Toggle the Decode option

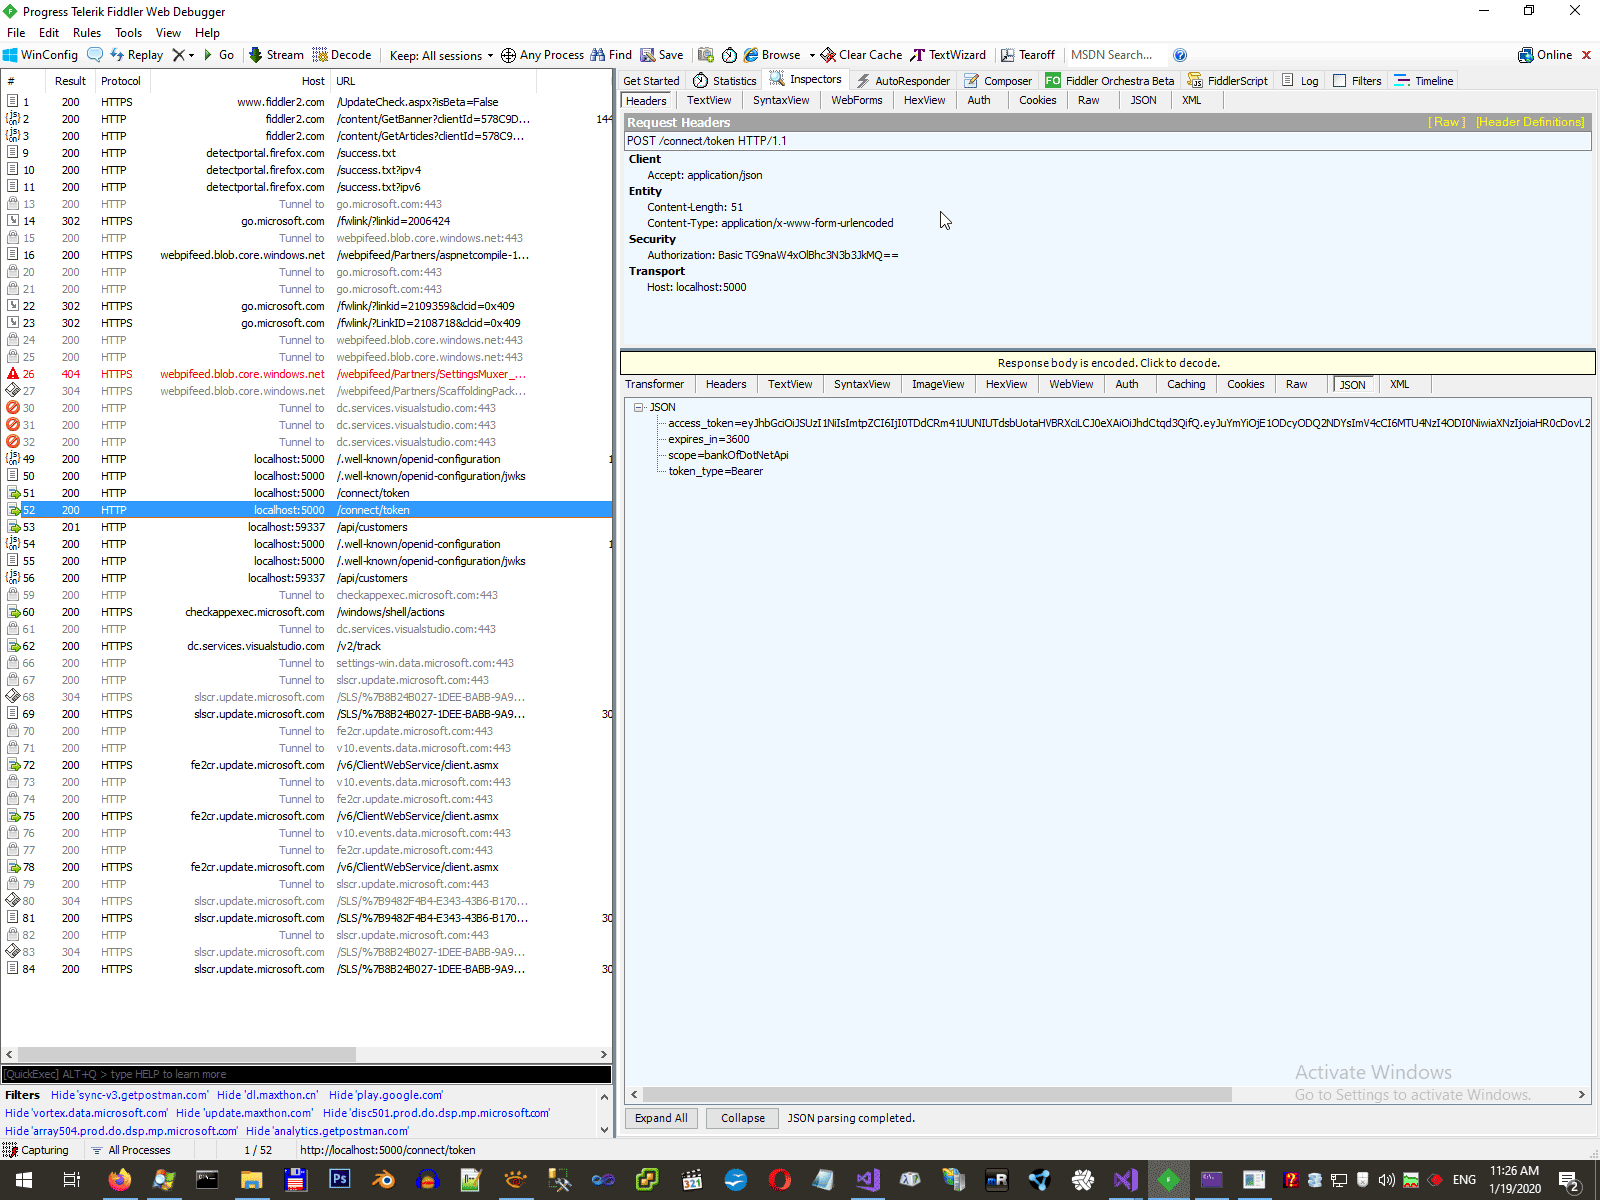click(x=342, y=55)
